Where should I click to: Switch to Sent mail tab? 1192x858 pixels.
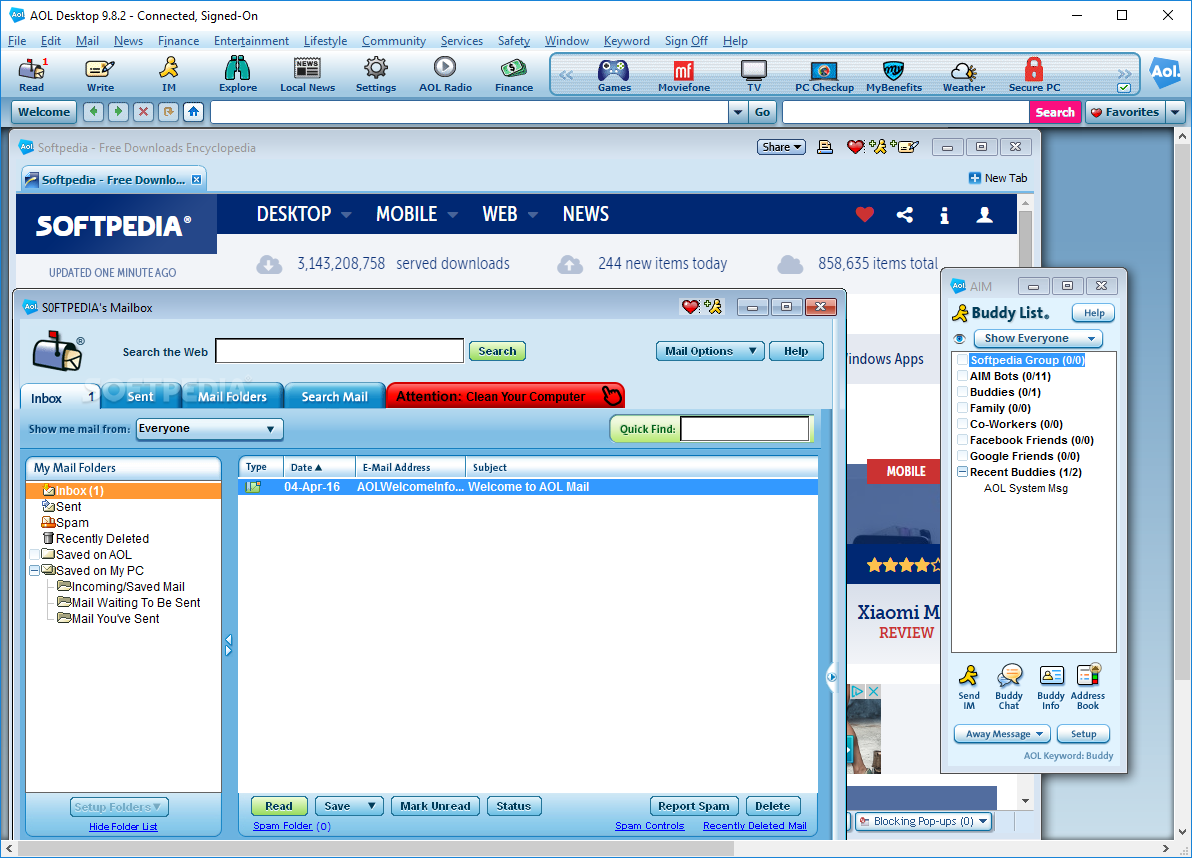(140, 396)
